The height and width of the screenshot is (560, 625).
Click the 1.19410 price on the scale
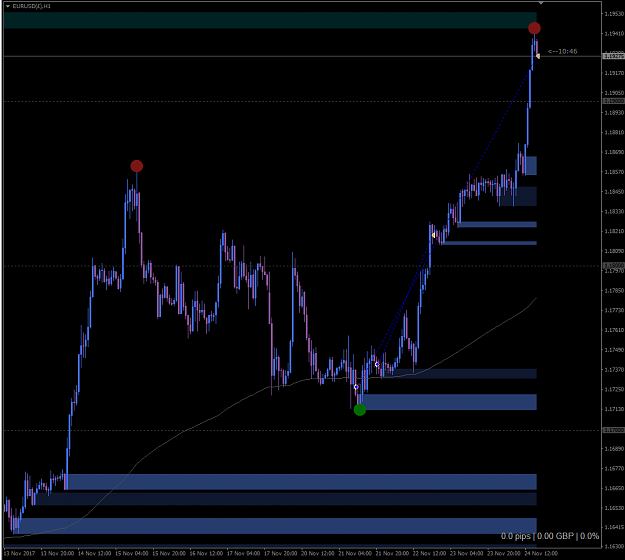pyautogui.click(x=614, y=33)
